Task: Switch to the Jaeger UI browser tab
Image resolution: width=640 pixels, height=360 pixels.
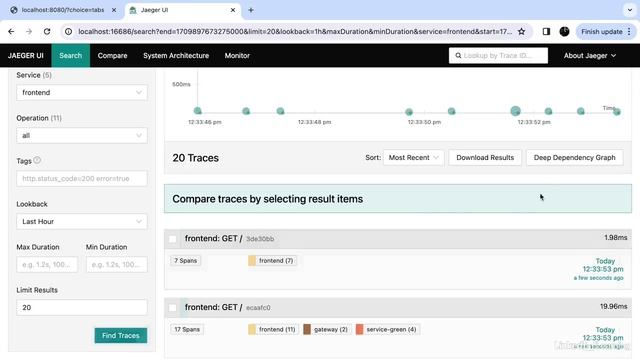Action: click(183, 10)
